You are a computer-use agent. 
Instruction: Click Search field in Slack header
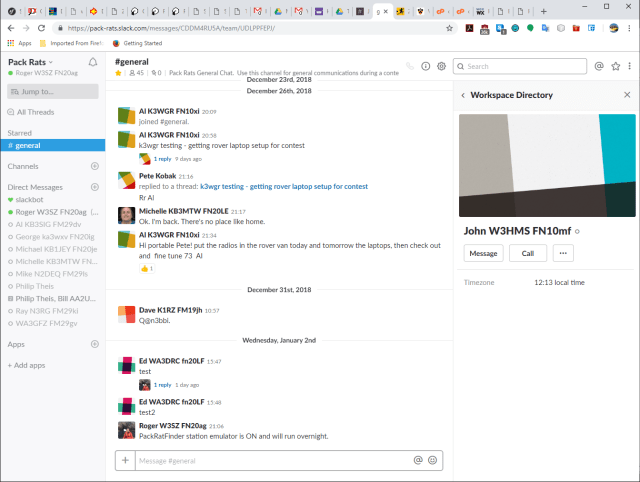pyautogui.click(x=520, y=66)
